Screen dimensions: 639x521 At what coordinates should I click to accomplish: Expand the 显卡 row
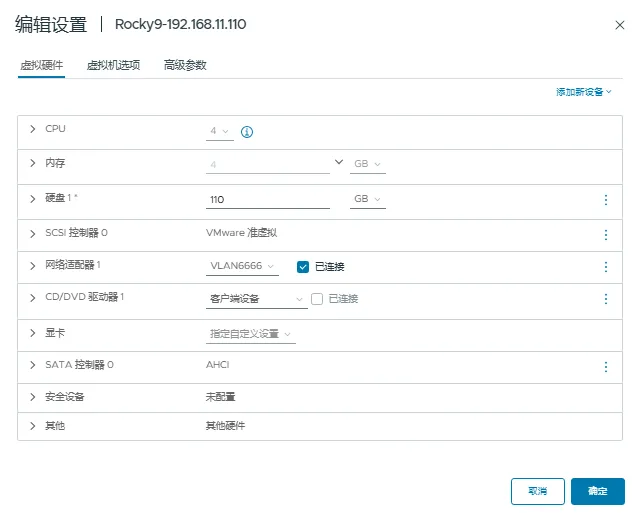click(x=33, y=333)
